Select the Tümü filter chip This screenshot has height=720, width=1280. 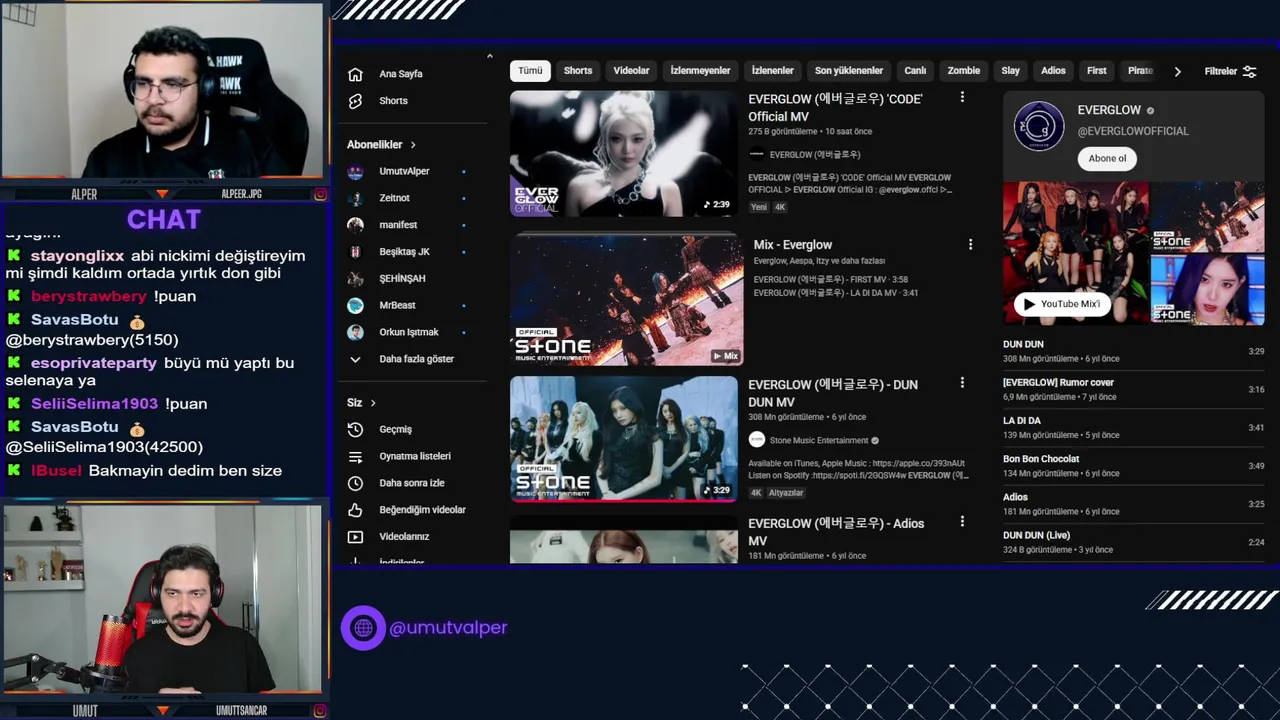pos(530,71)
